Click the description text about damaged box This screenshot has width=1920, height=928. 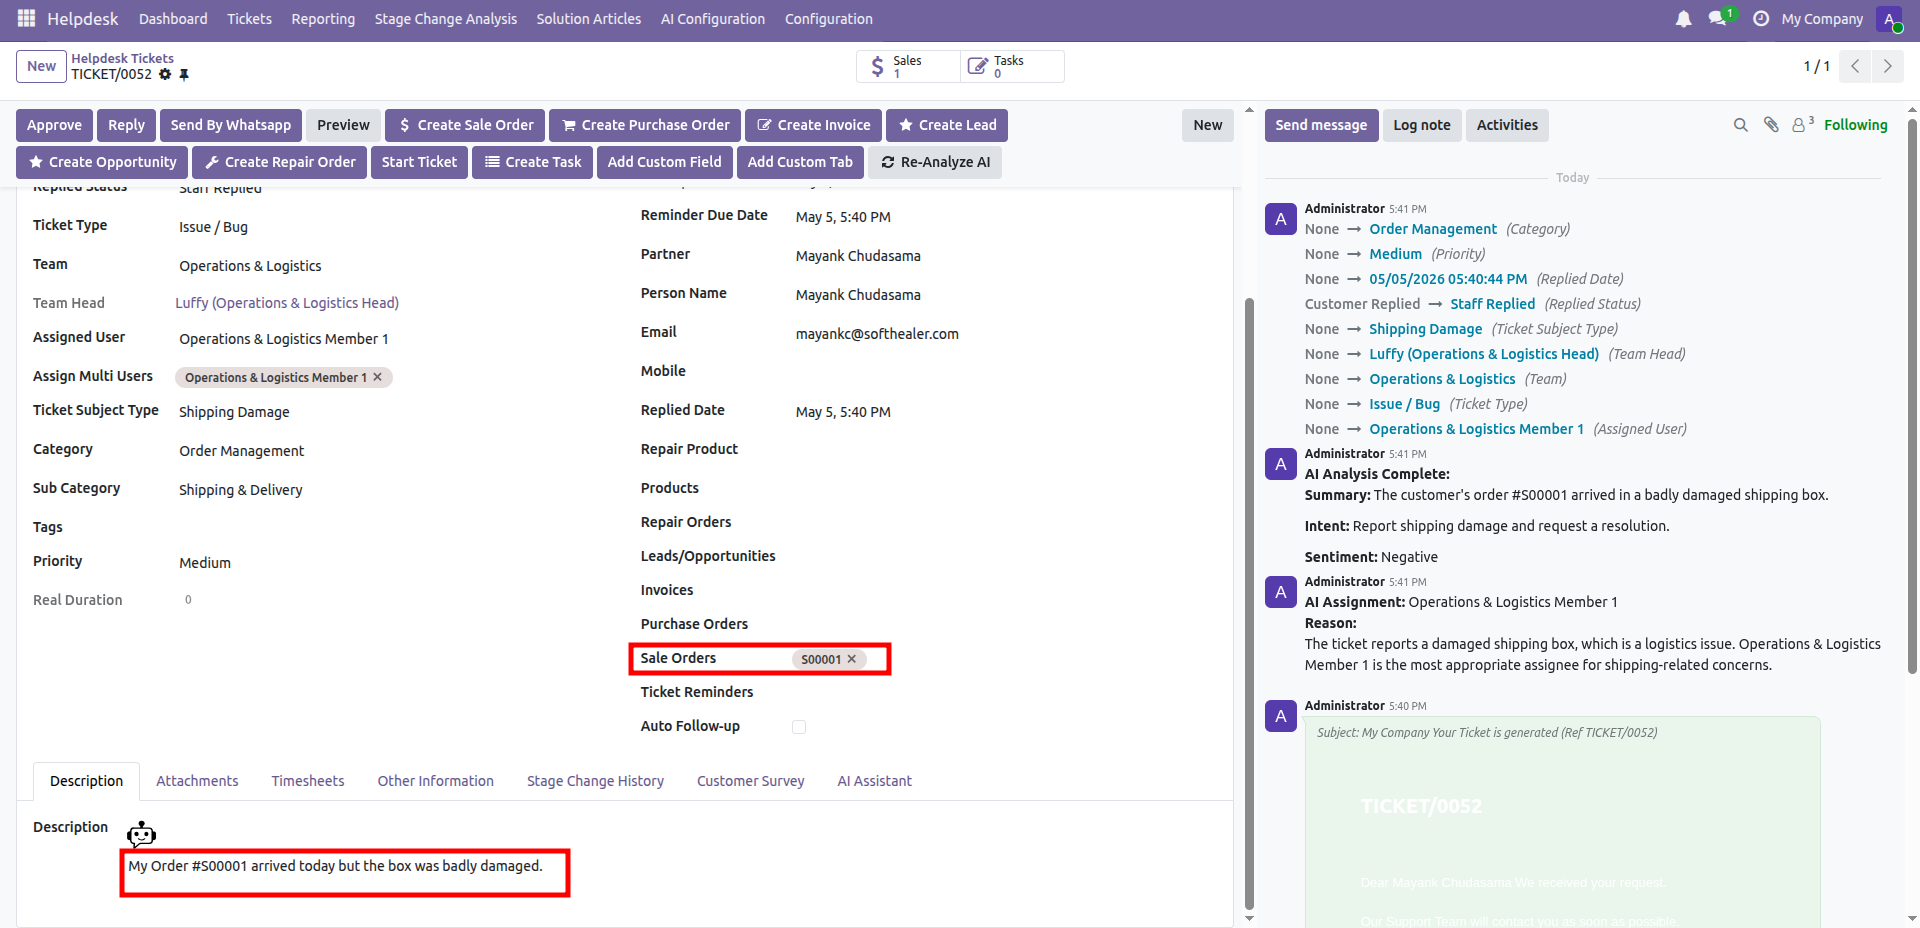tap(335, 866)
